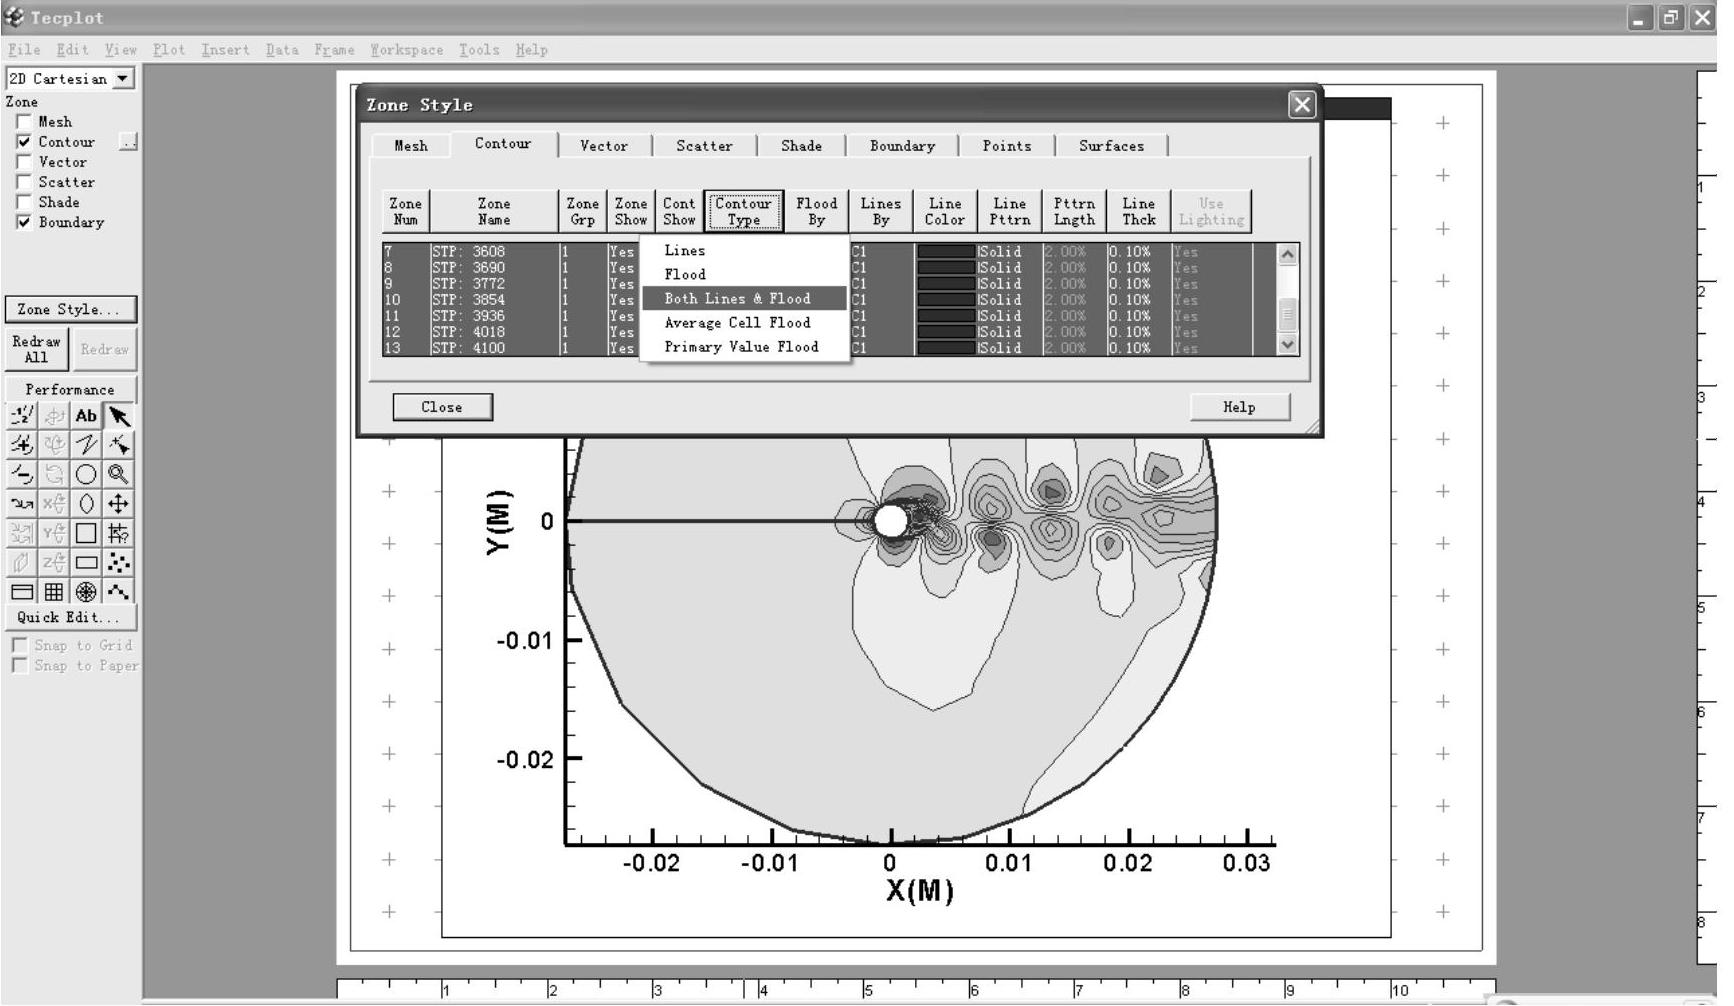Click the zone list scrollbar down arrow
The width and height of the screenshot is (1734, 1006).
(x=1288, y=344)
